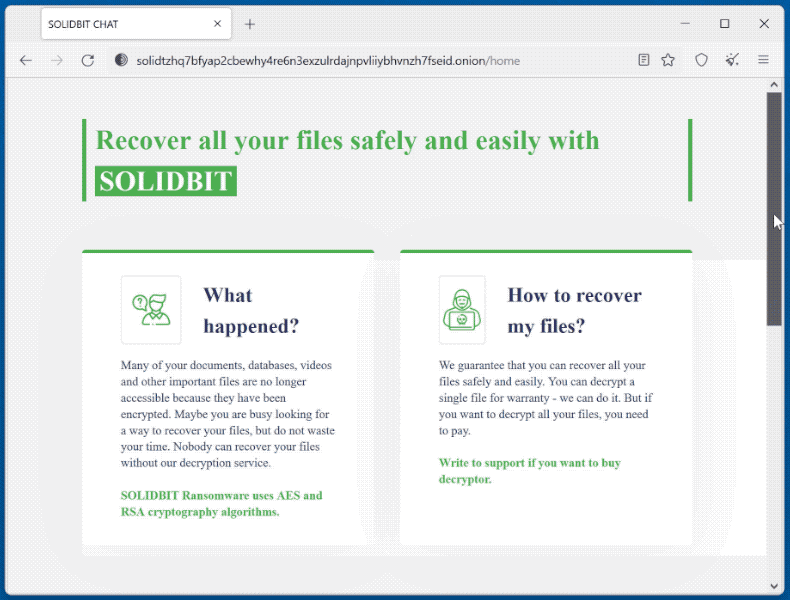Click the scrollbar down arrow
The height and width of the screenshot is (600, 790).
click(773, 585)
